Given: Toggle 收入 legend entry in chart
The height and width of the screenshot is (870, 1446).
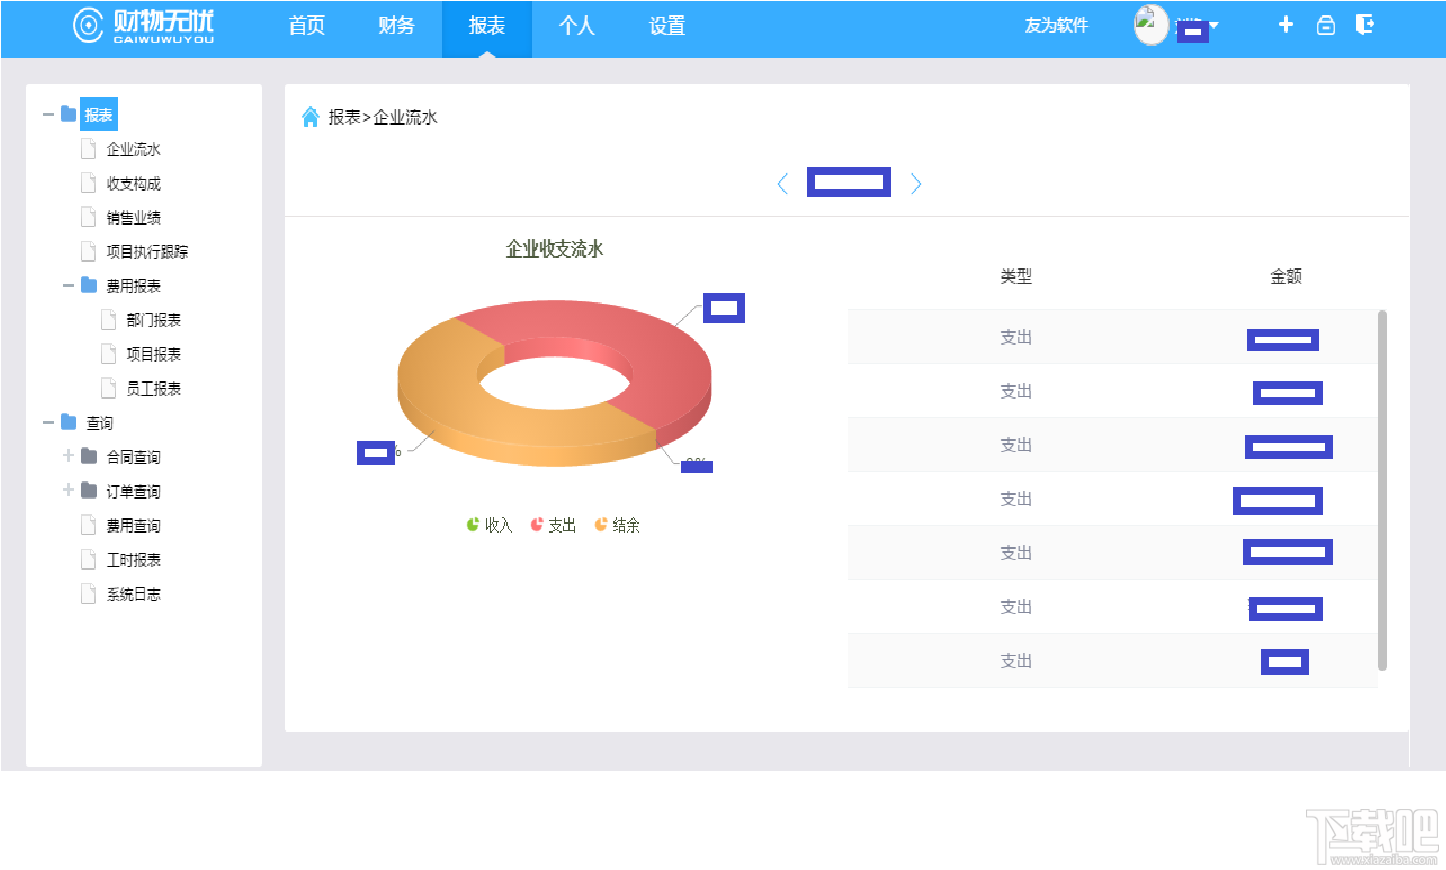Looking at the screenshot, I should [x=489, y=525].
